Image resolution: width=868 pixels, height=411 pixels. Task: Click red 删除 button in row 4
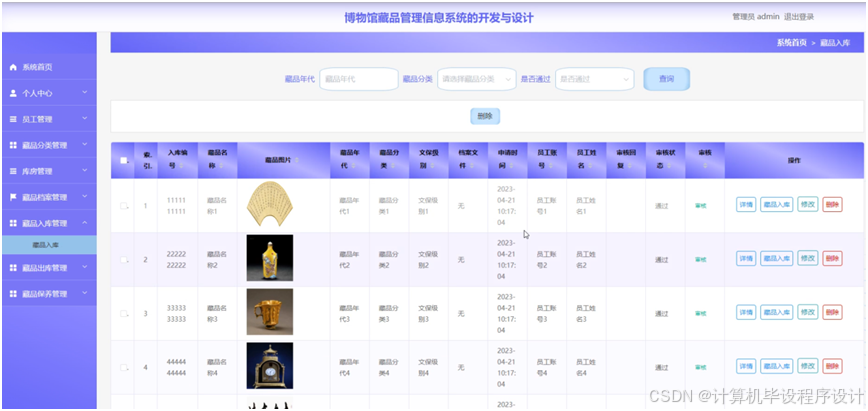point(832,366)
